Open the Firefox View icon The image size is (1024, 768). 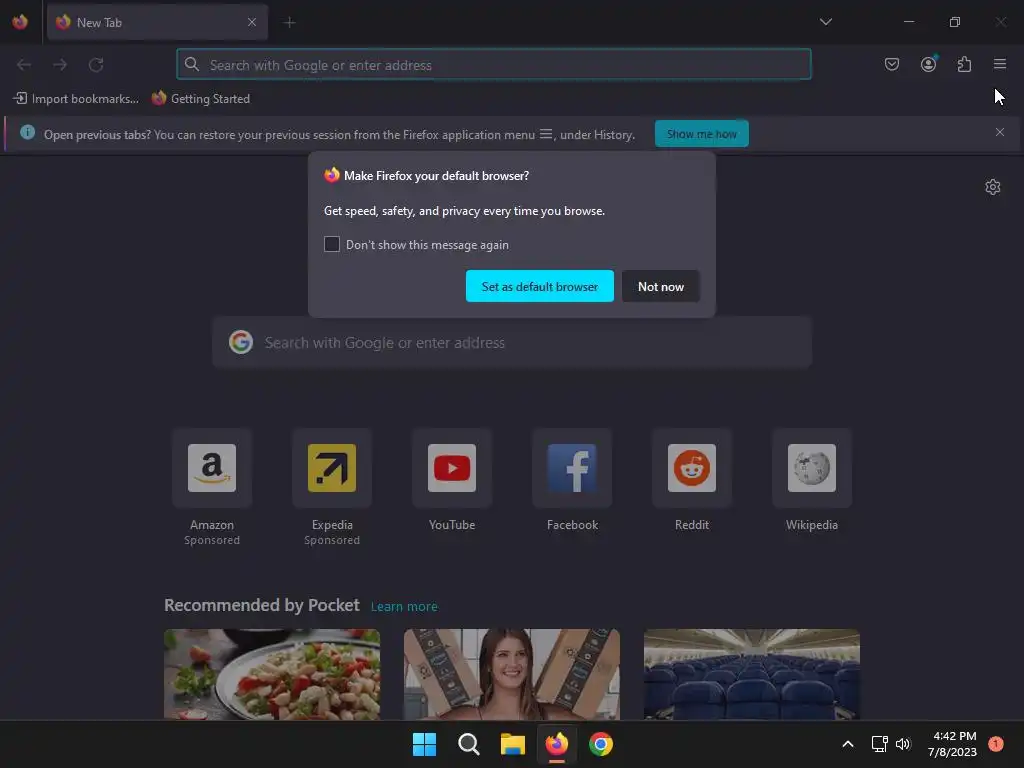click(20, 22)
